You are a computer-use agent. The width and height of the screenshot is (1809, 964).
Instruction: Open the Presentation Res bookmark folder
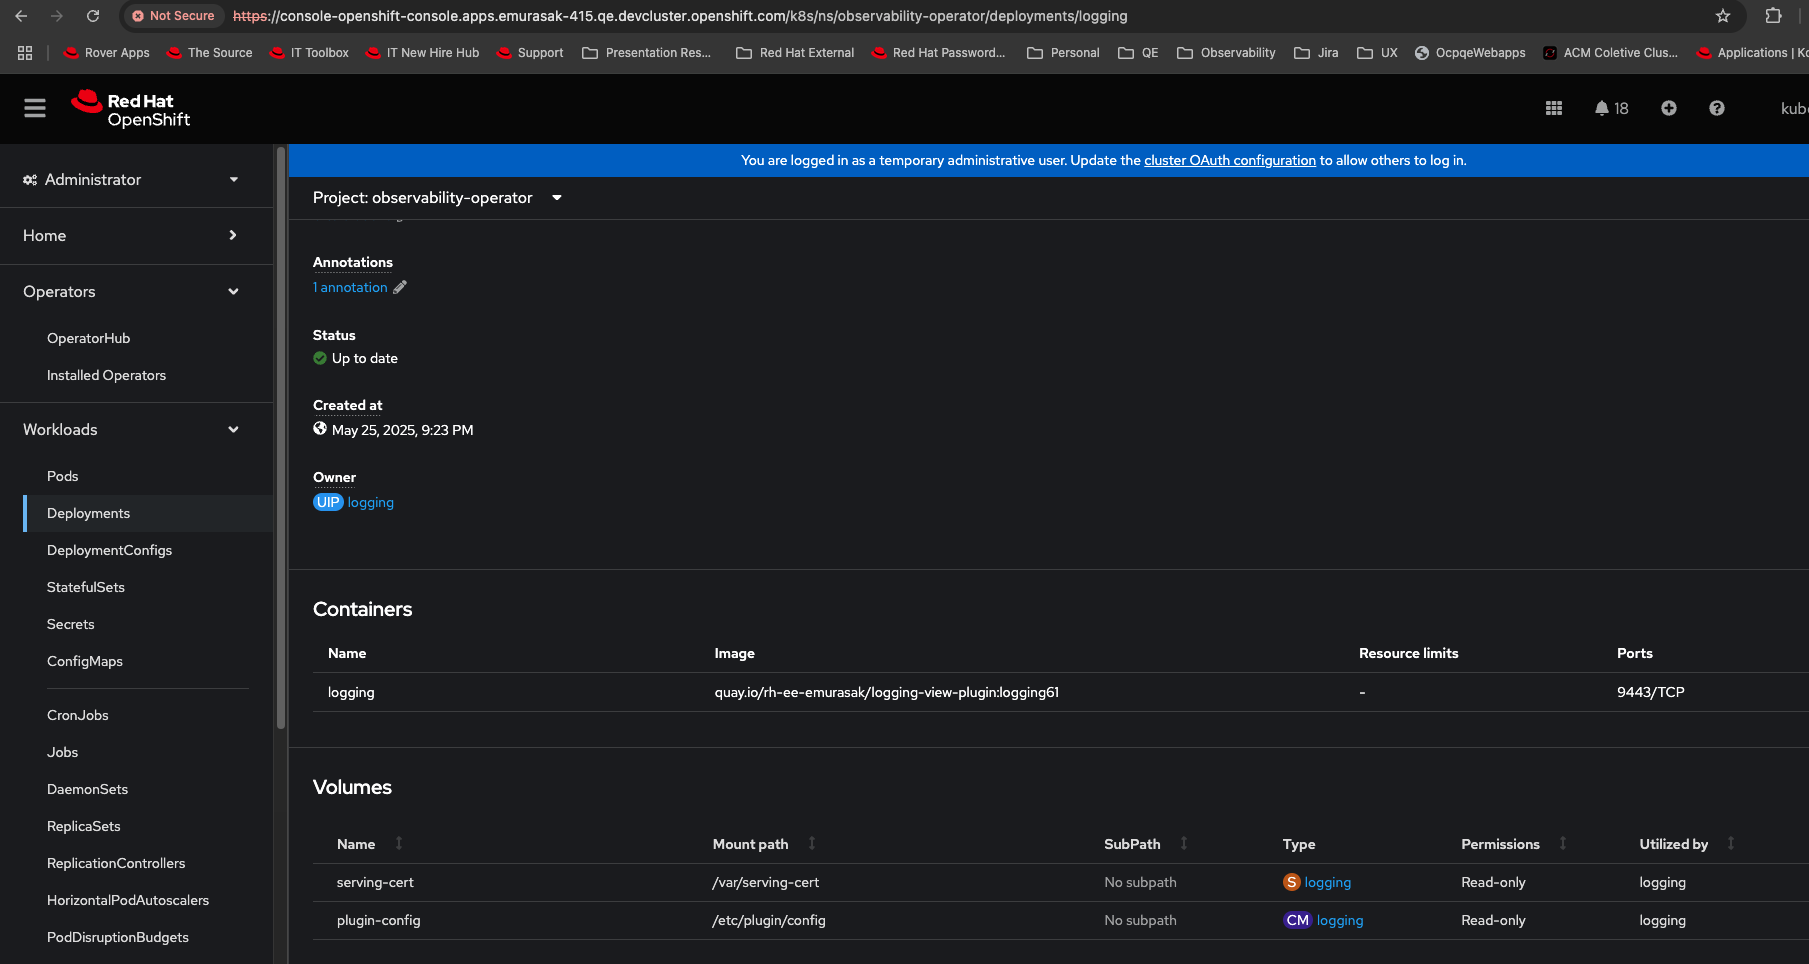point(647,53)
